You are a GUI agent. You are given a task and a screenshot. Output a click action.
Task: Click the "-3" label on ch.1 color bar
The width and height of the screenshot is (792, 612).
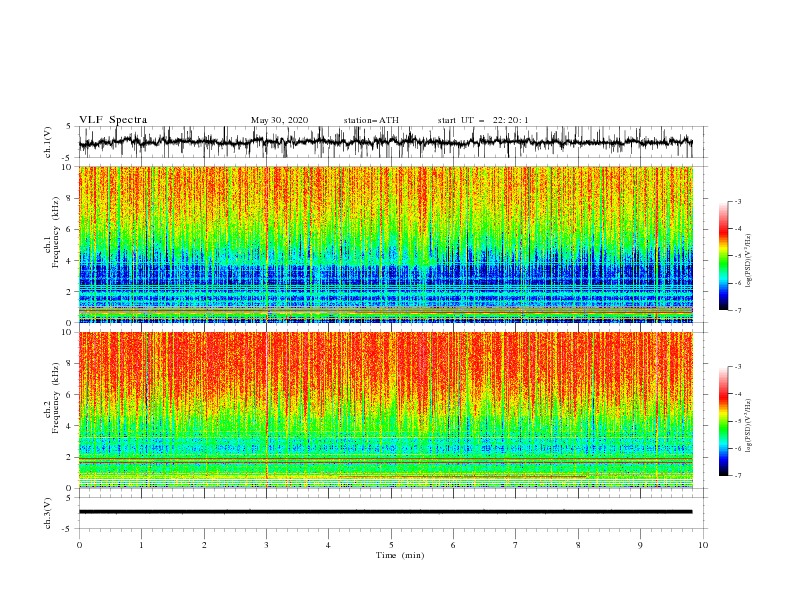tap(738, 201)
